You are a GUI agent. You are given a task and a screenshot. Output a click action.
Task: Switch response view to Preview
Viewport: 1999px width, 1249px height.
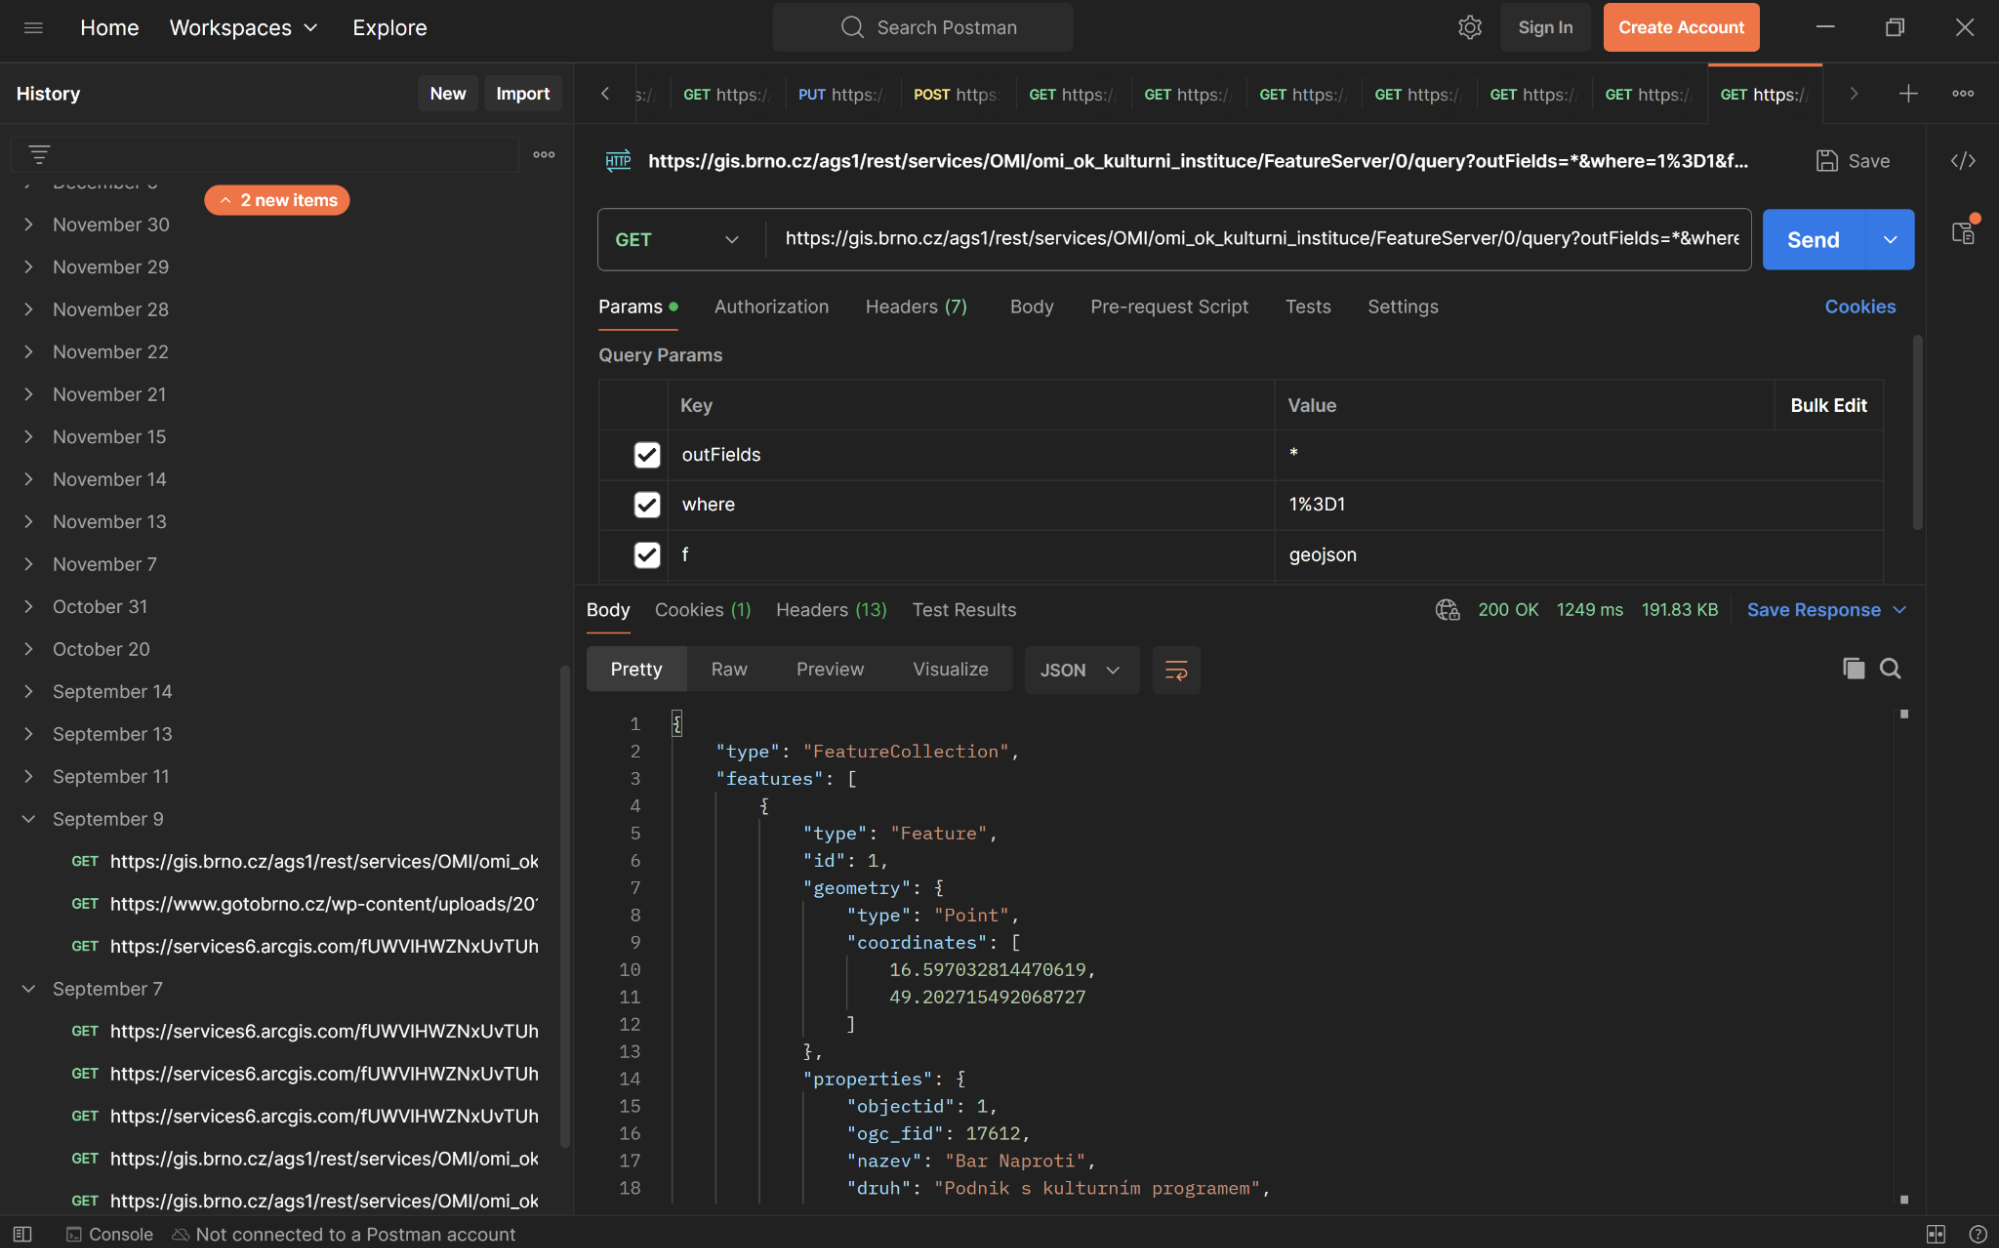click(x=830, y=669)
